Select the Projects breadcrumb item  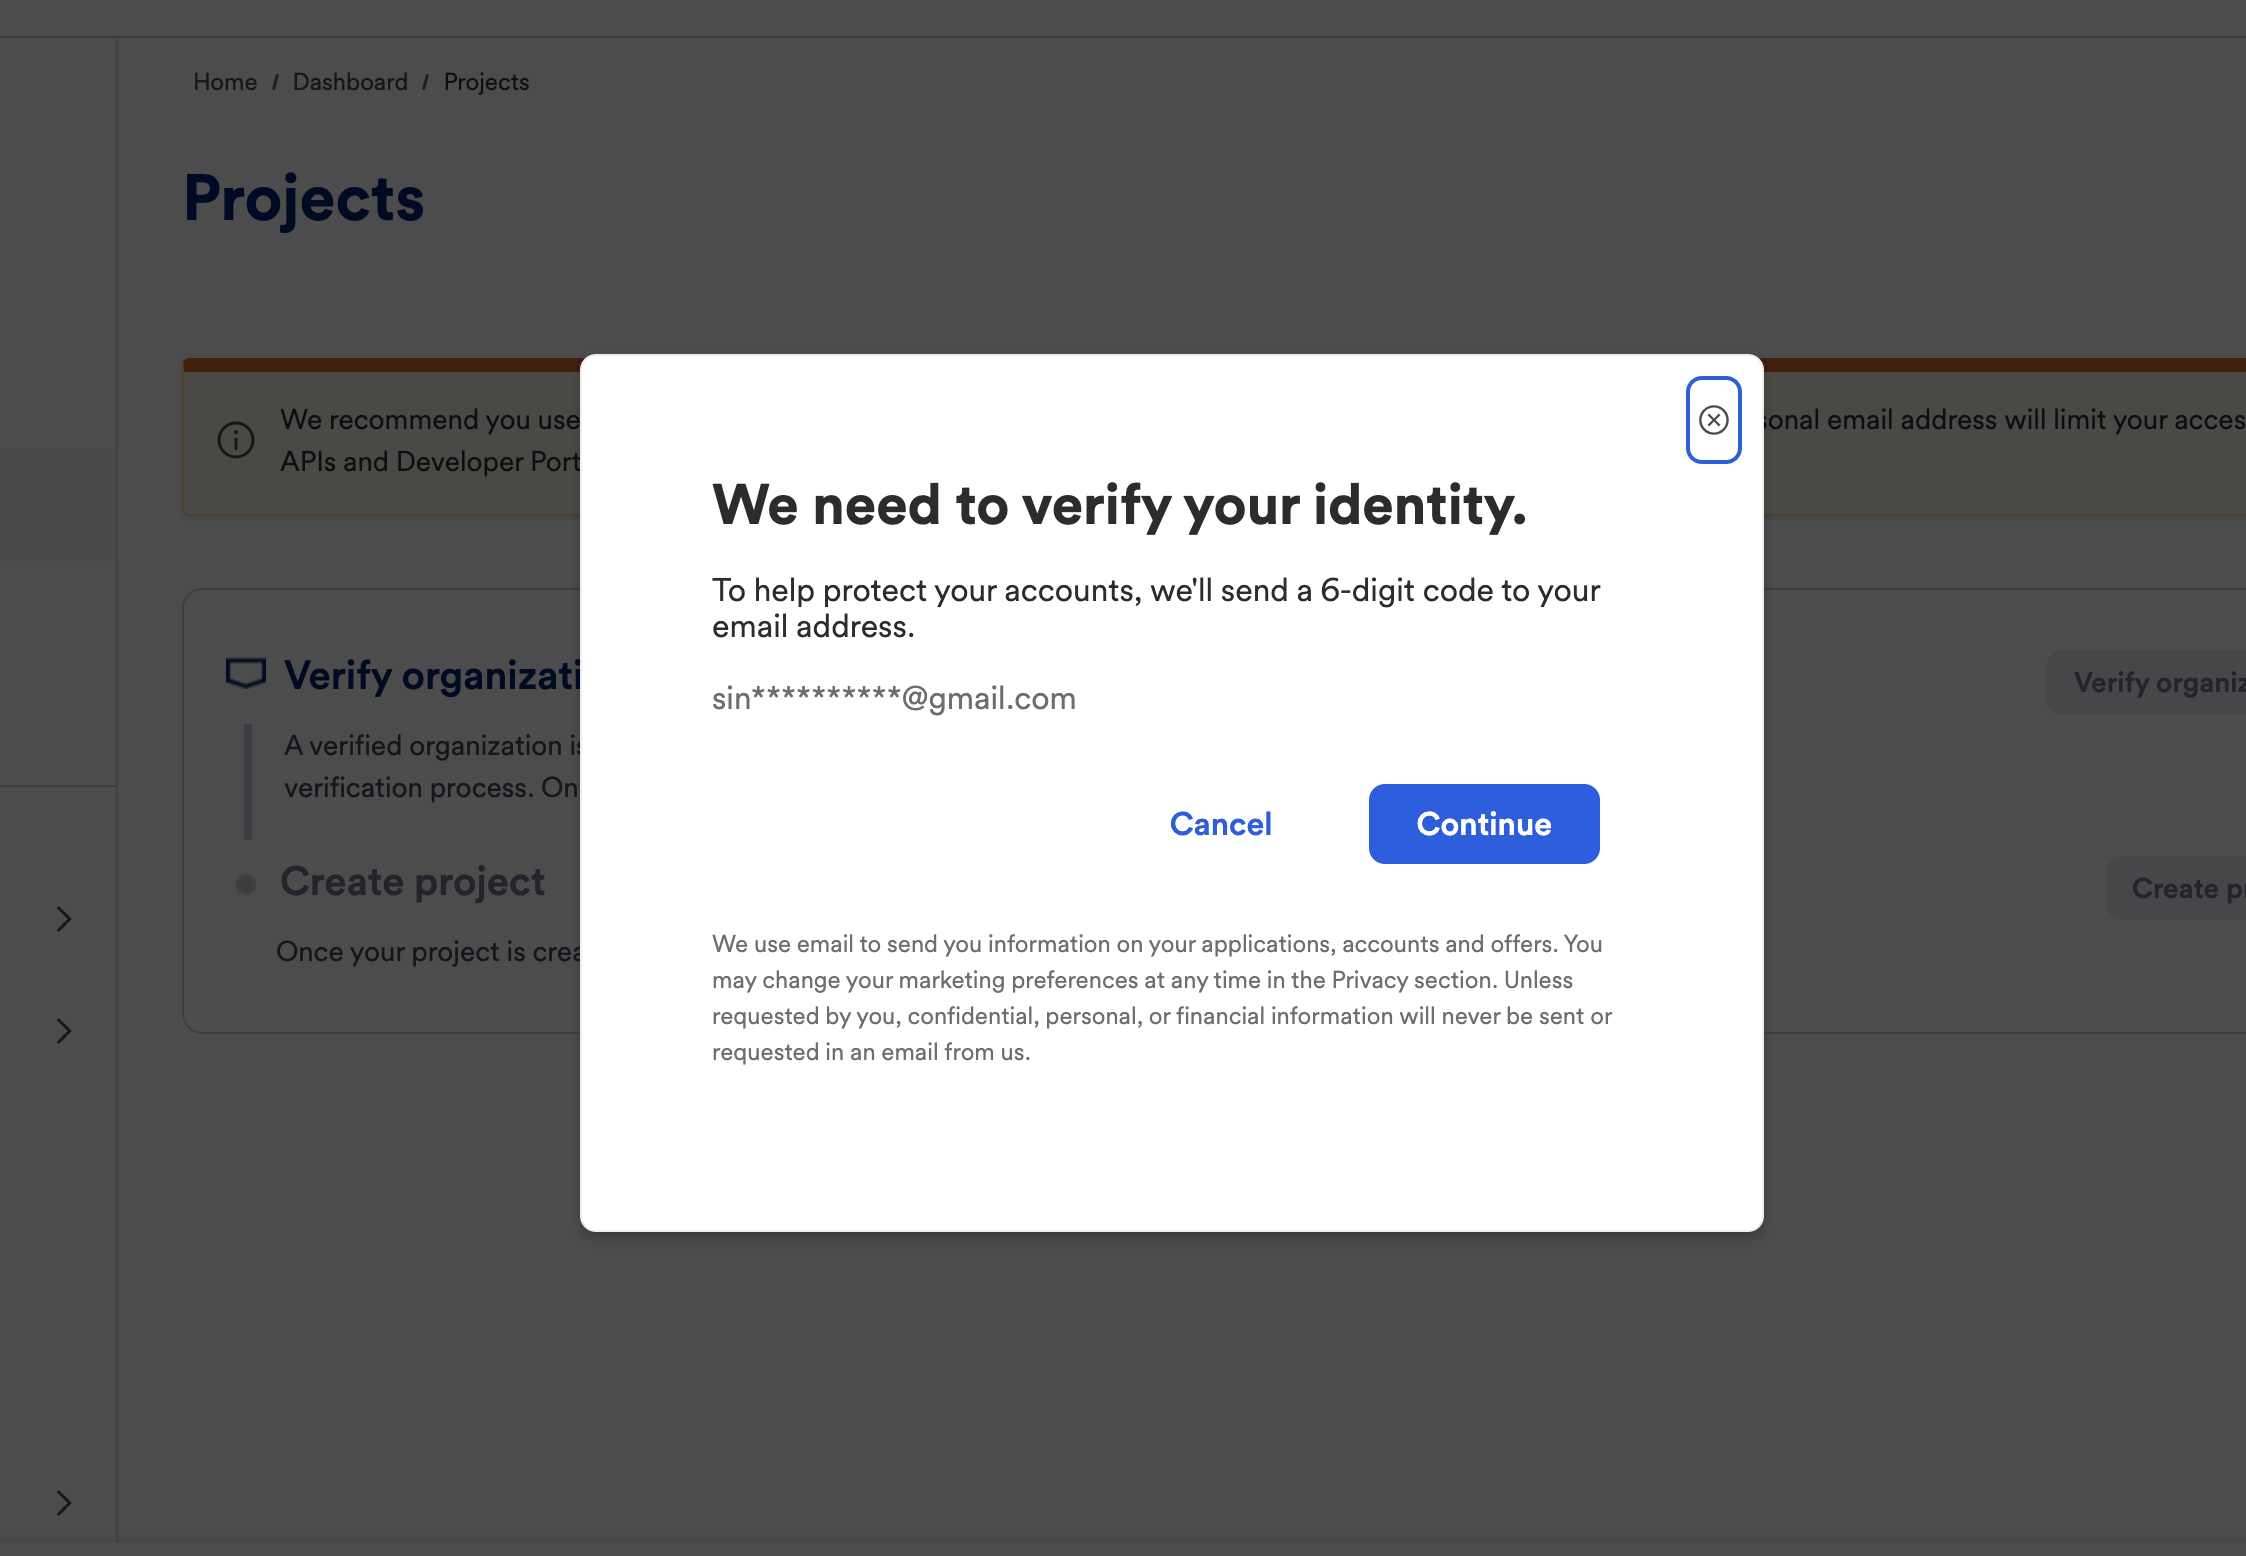pyautogui.click(x=486, y=81)
